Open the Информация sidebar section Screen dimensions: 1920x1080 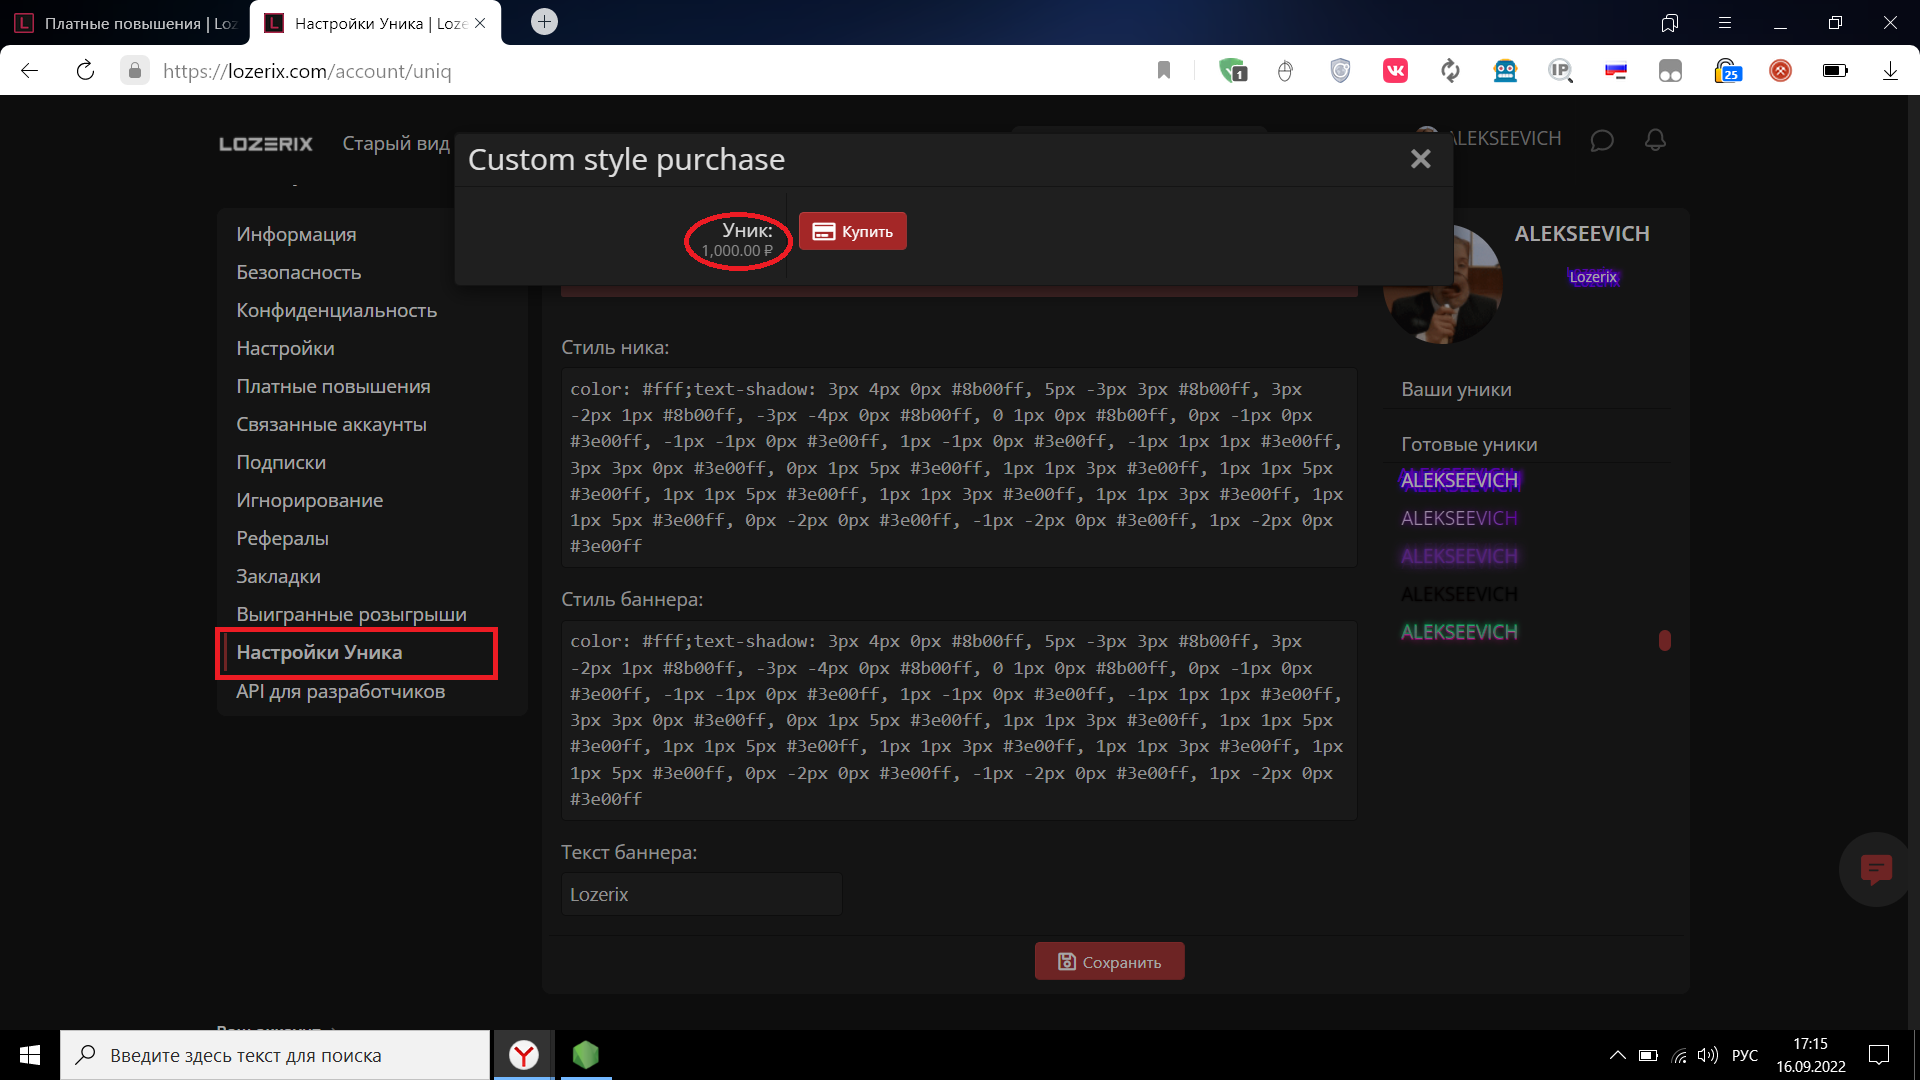(x=296, y=234)
